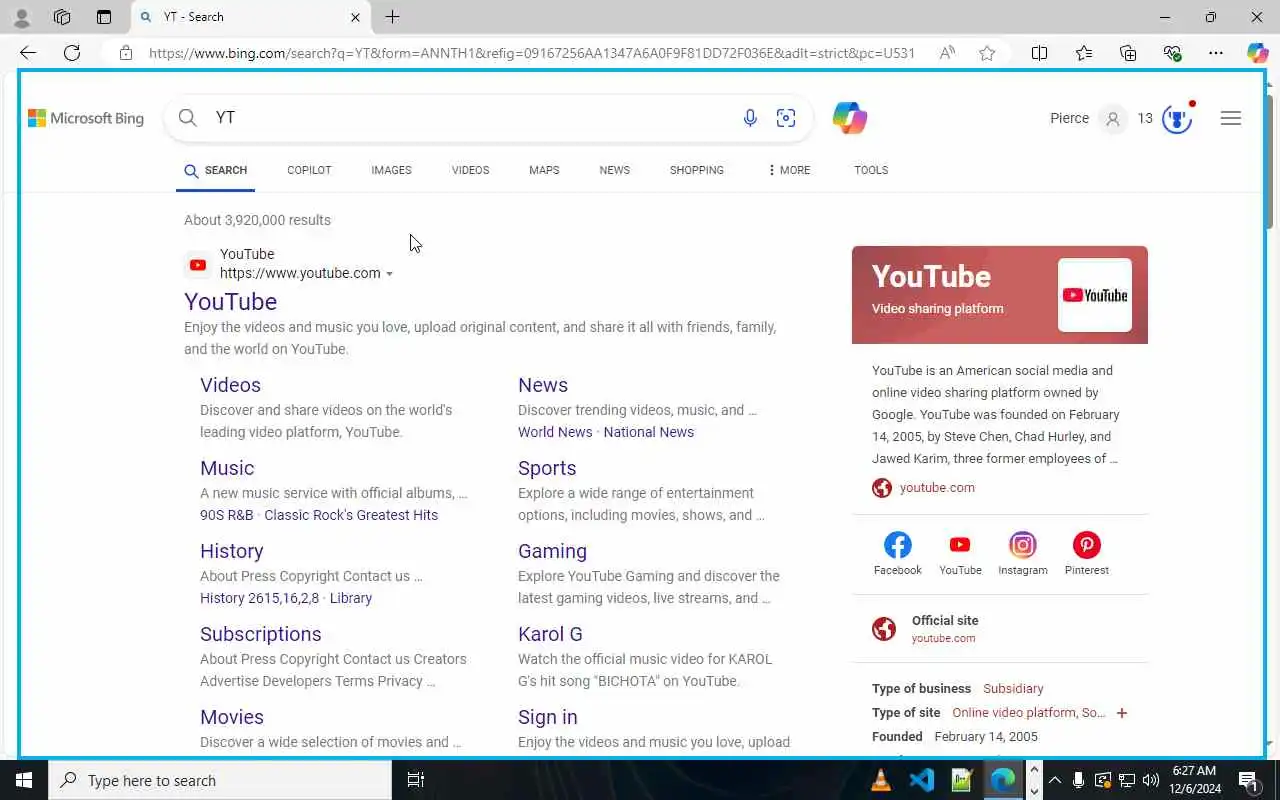This screenshot has height=800, width=1280.
Task: Click the browser back arrow
Action: (x=28, y=53)
